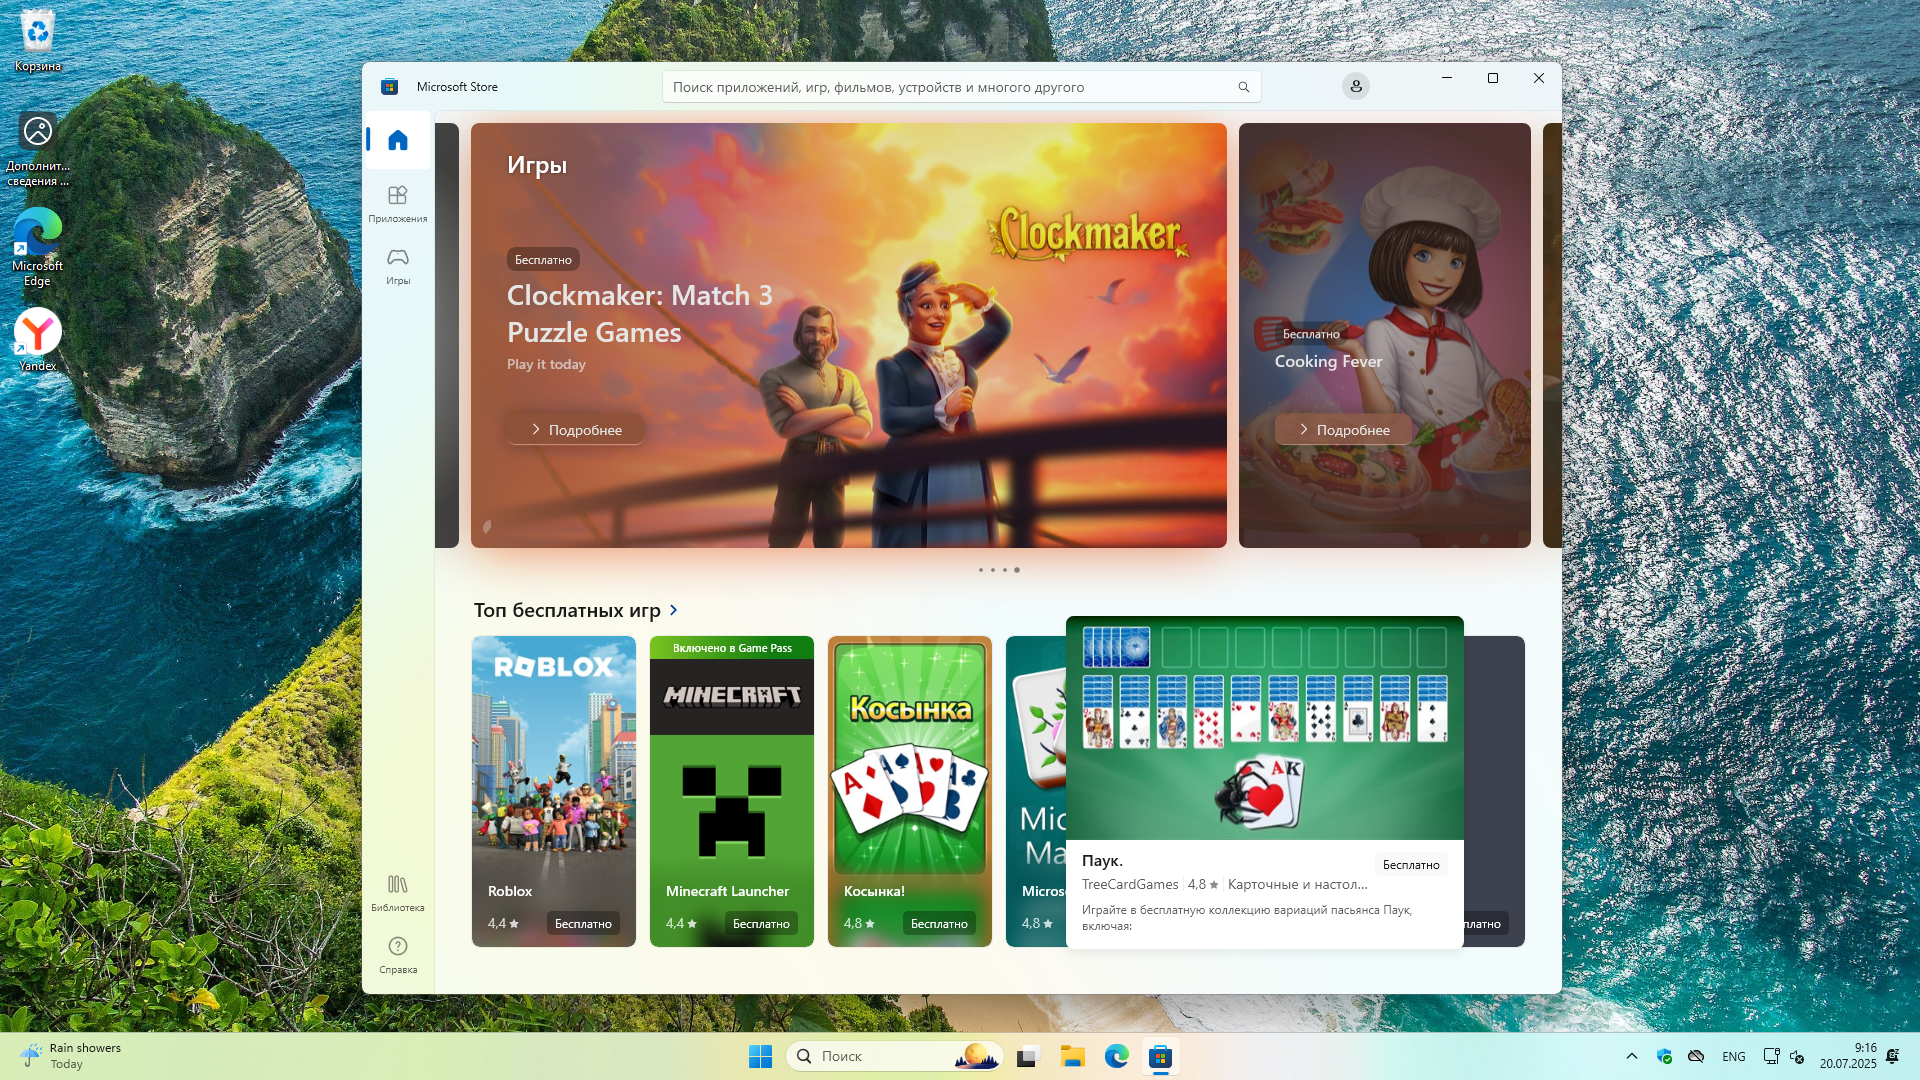Select the last carousel page dot
This screenshot has height=1080, width=1920.
point(1017,570)
